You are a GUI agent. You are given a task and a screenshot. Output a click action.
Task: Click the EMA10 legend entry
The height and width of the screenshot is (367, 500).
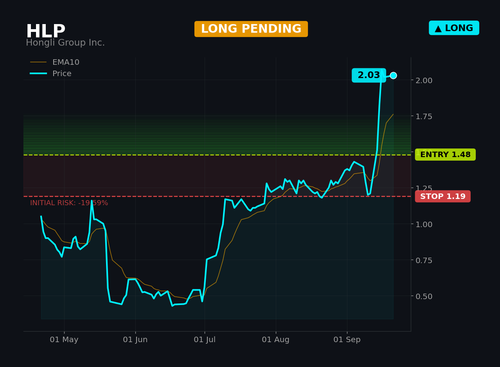click(55, 62)
